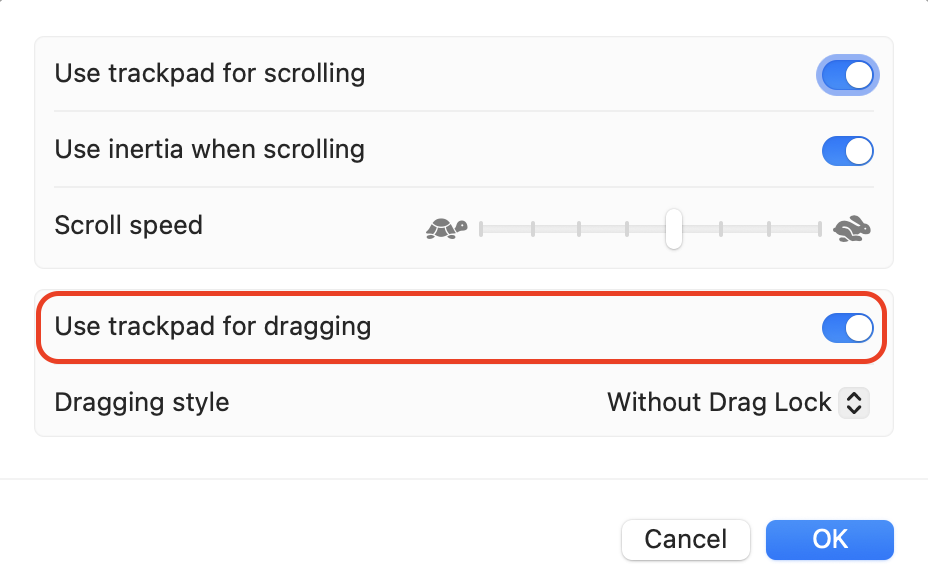The height and width of the screenshot is (586, 928).
Task: Click the Use inertia when scrolling label
Action: click(209, 150)
